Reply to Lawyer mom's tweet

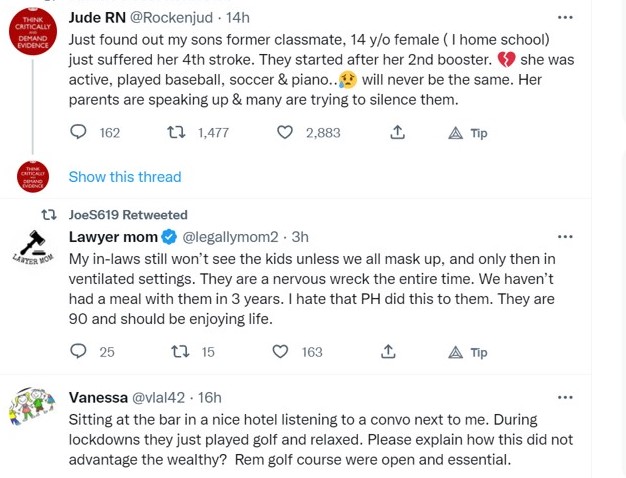(x=79, y=351)
